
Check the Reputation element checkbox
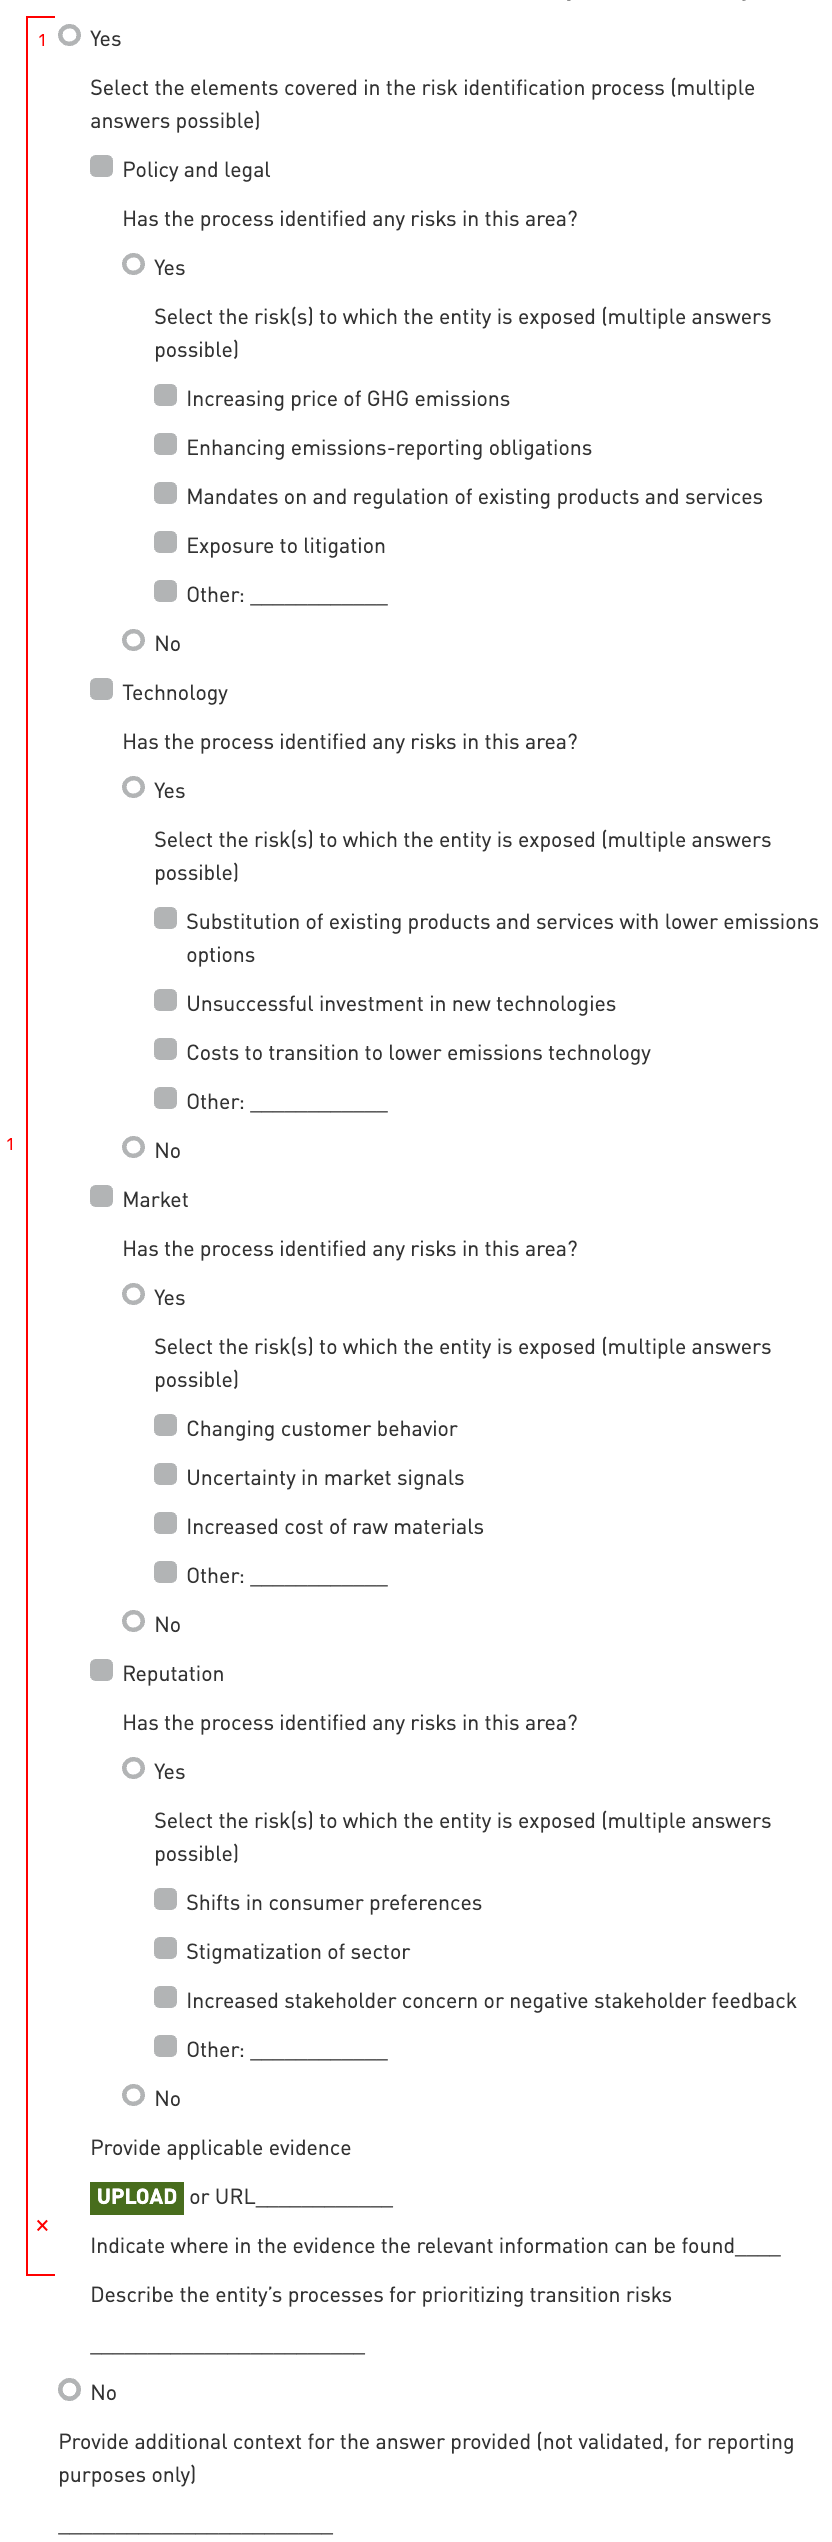point(101,1671)
